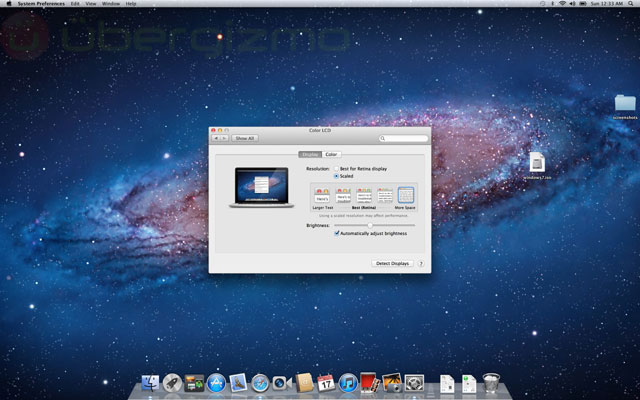Click the Show All button
Screen dimensions: 640x400
(245, 138)
